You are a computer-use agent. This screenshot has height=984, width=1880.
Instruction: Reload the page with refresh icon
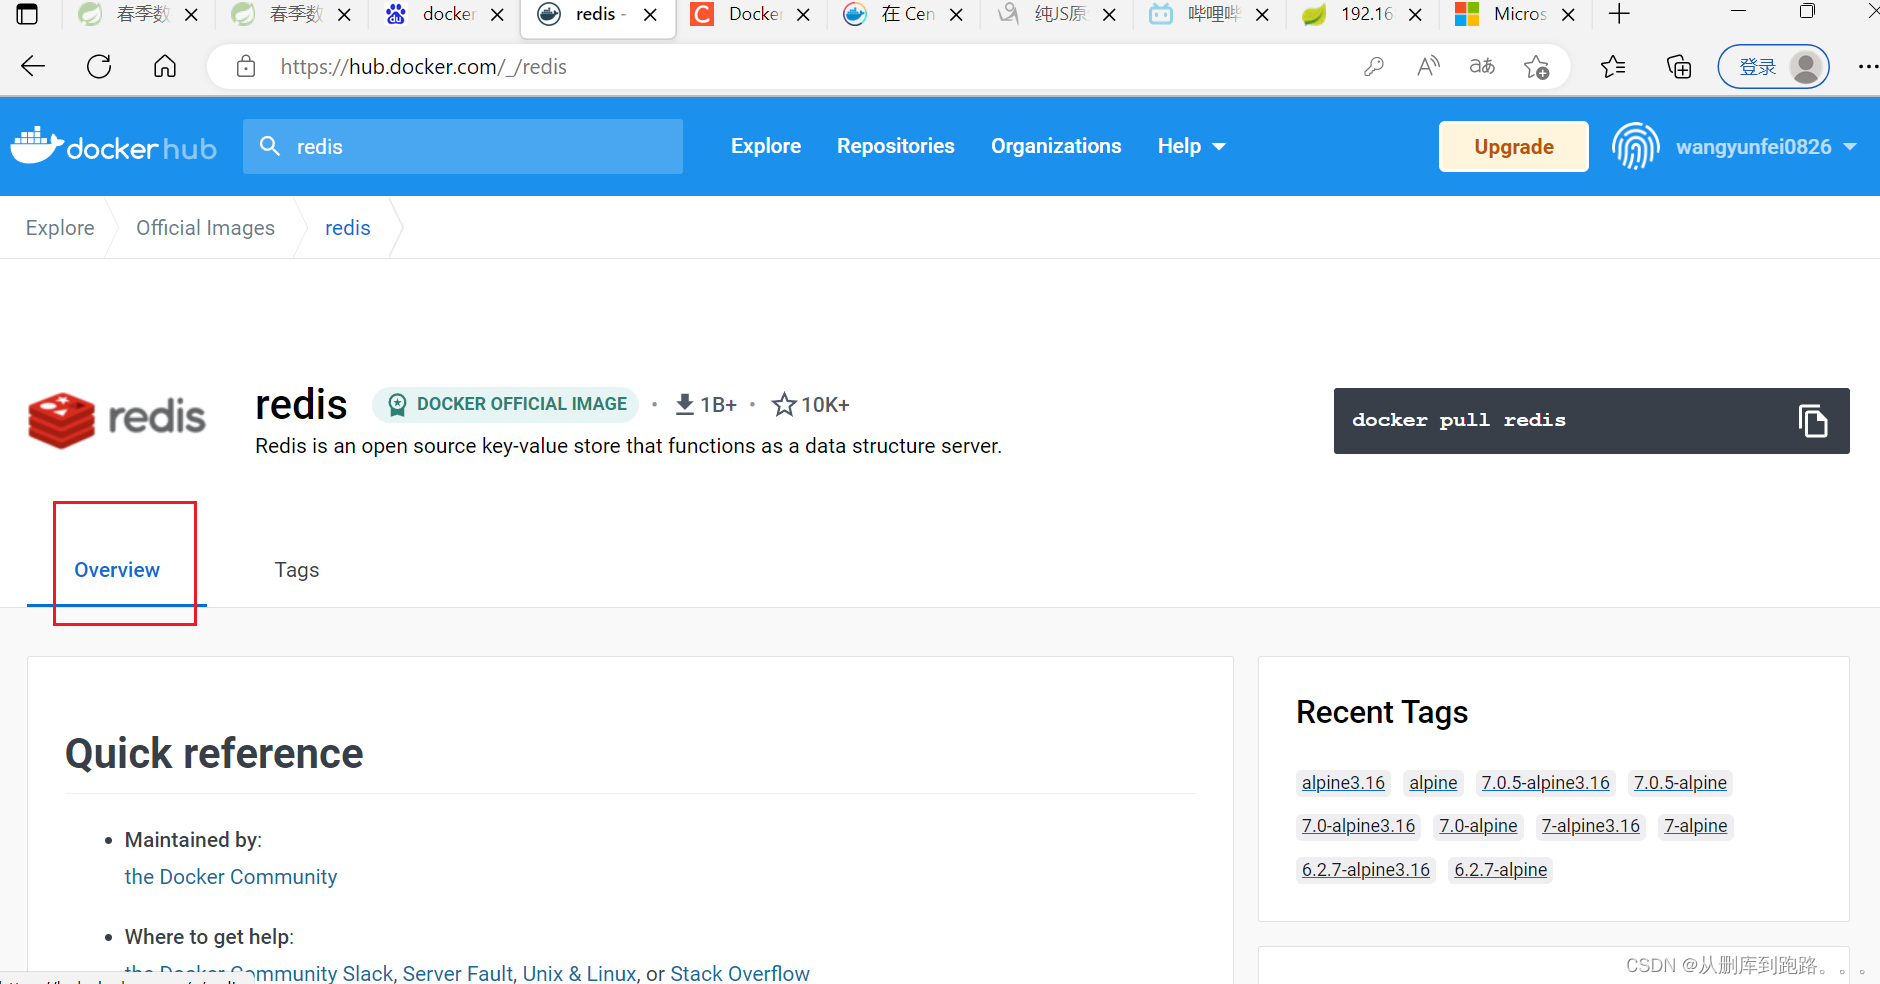click(x=99, y=67)
